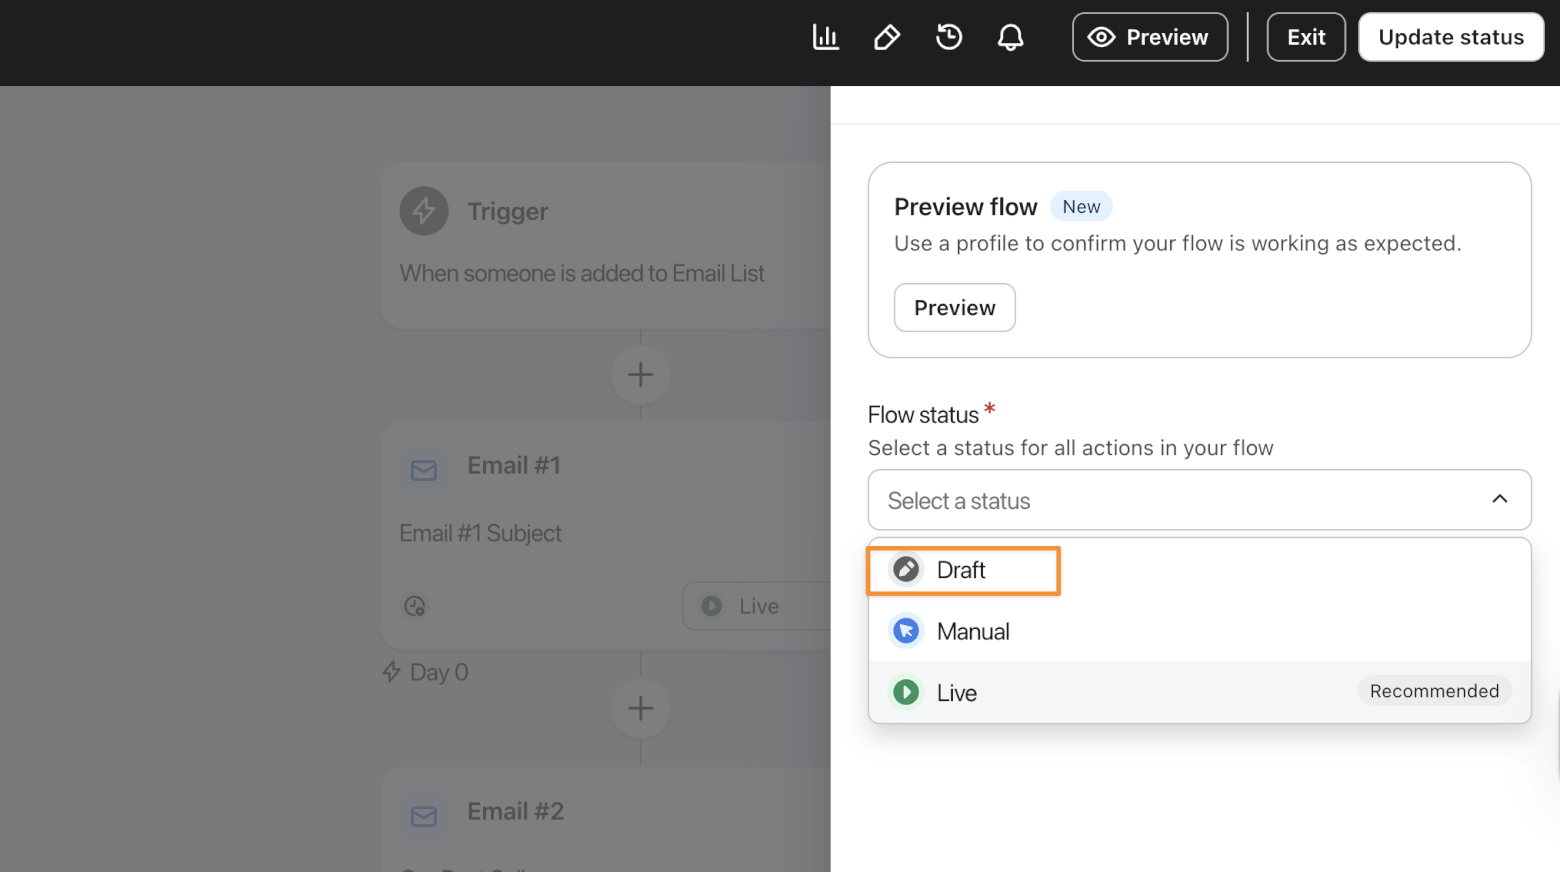The width and height of the screenshot is (1560, 872).
Task: Choose the Manual status option
Action: (1200, 631)
